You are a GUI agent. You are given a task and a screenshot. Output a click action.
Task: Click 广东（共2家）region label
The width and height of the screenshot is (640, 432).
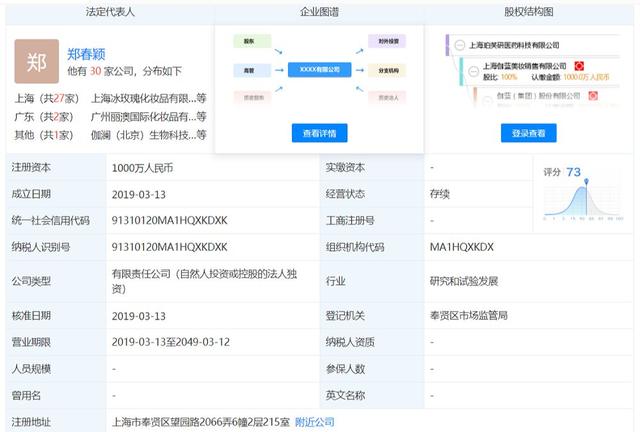44,117
